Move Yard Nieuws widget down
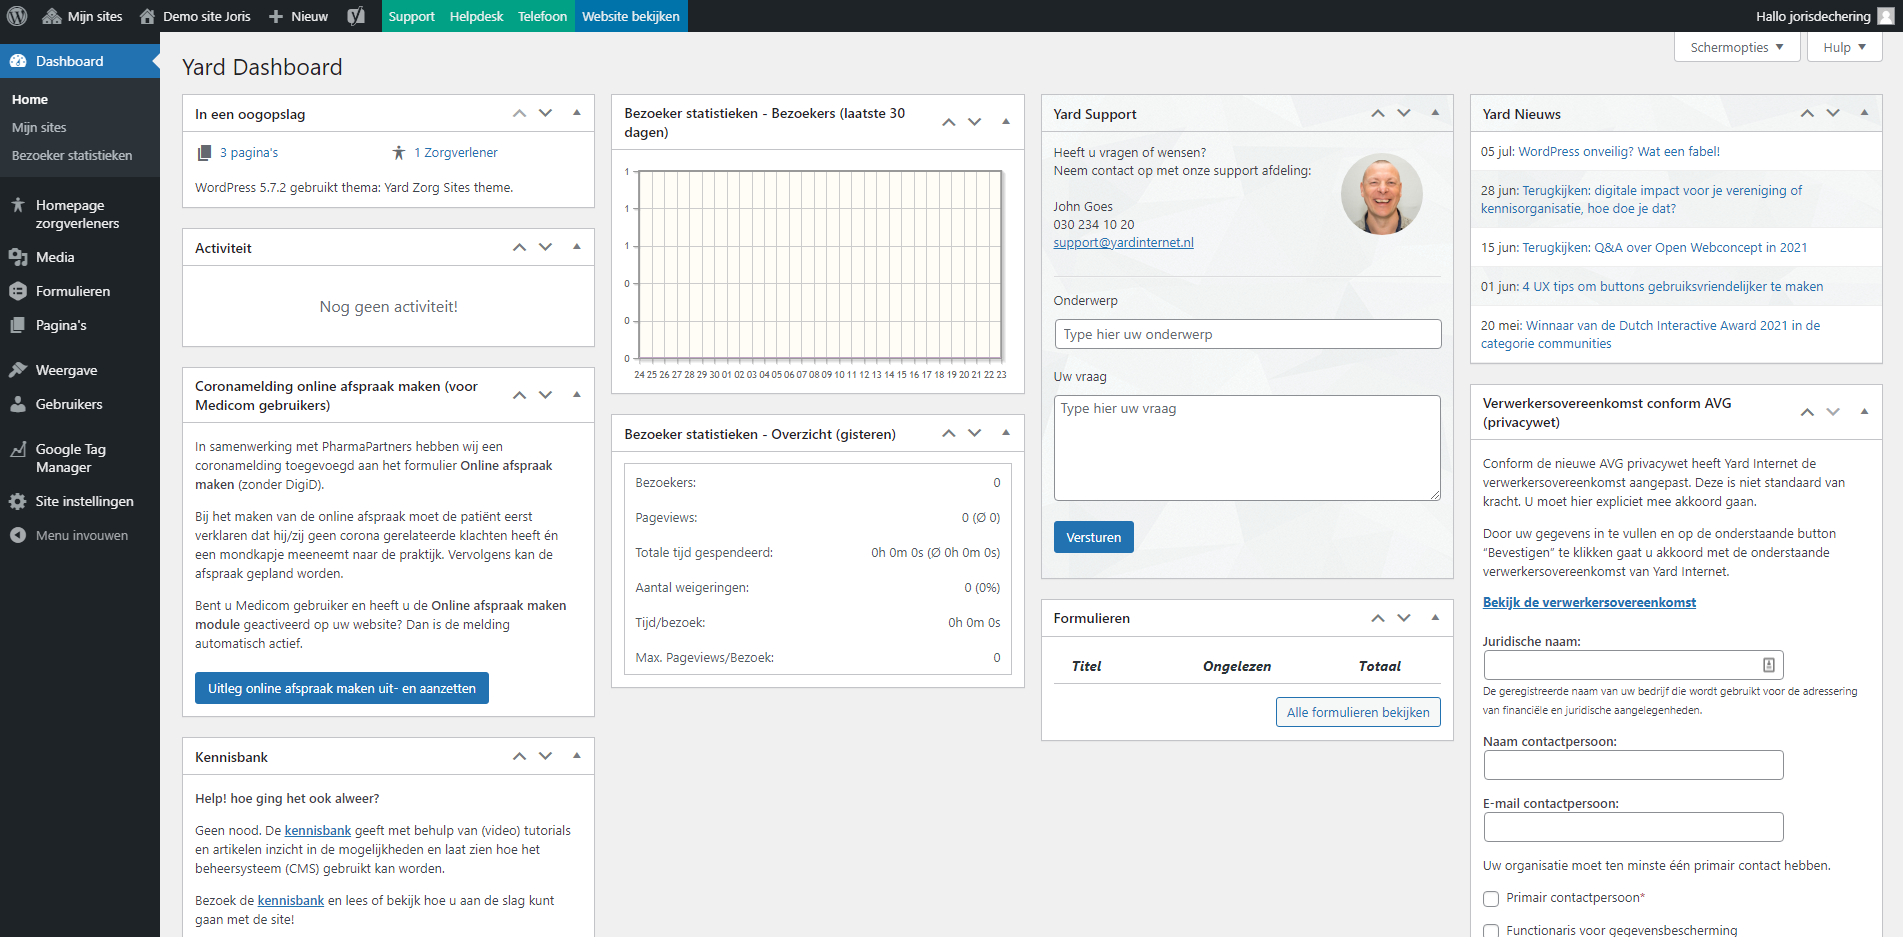The width and height of the screenshot is (1903, 937). point(1833,113)
